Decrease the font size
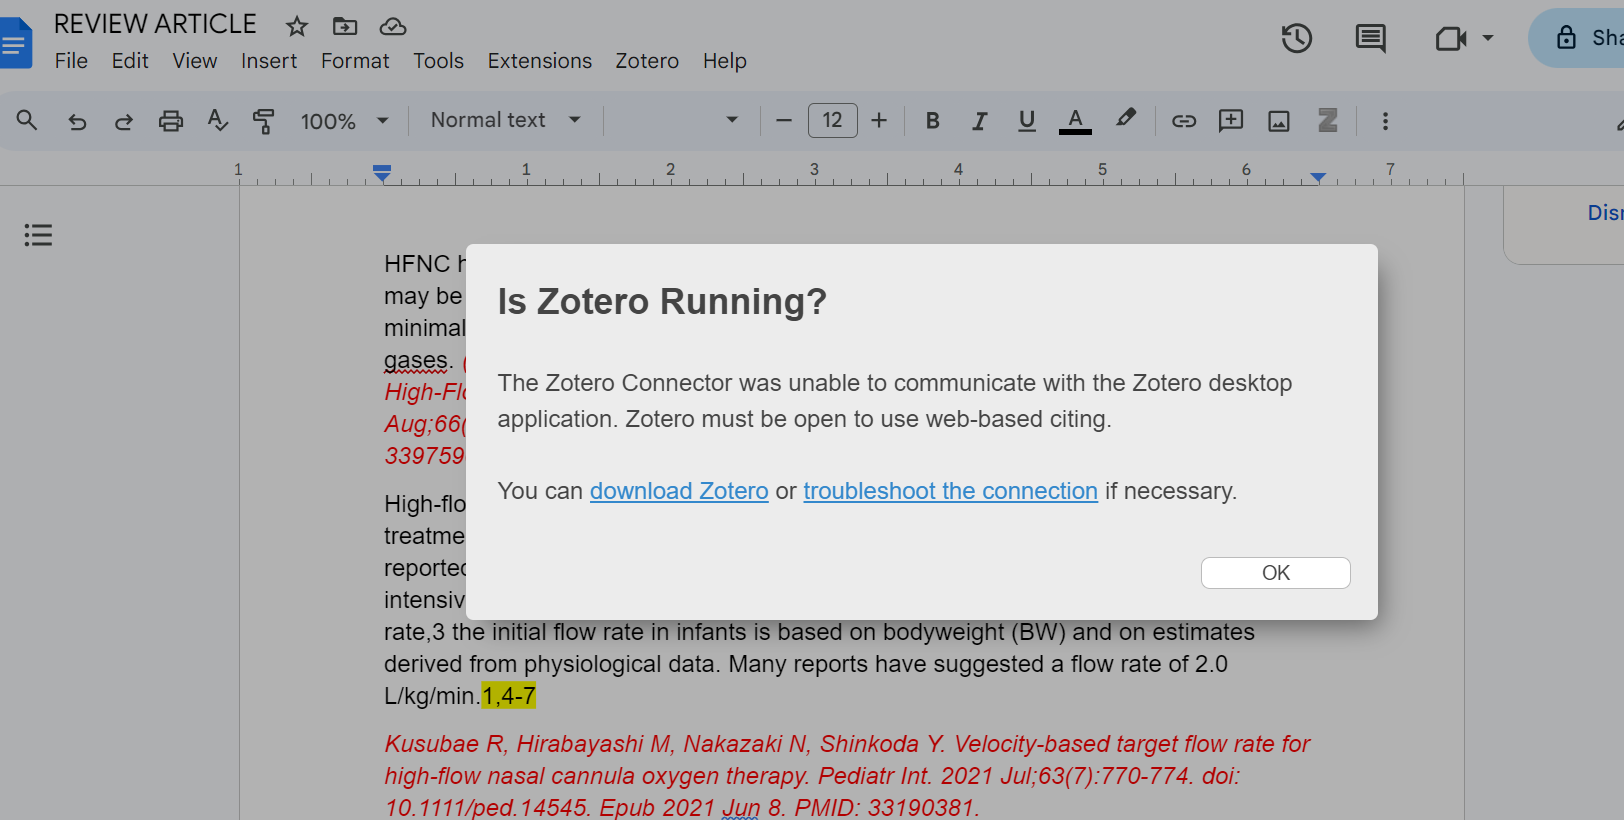 click(x=784, y=121)
